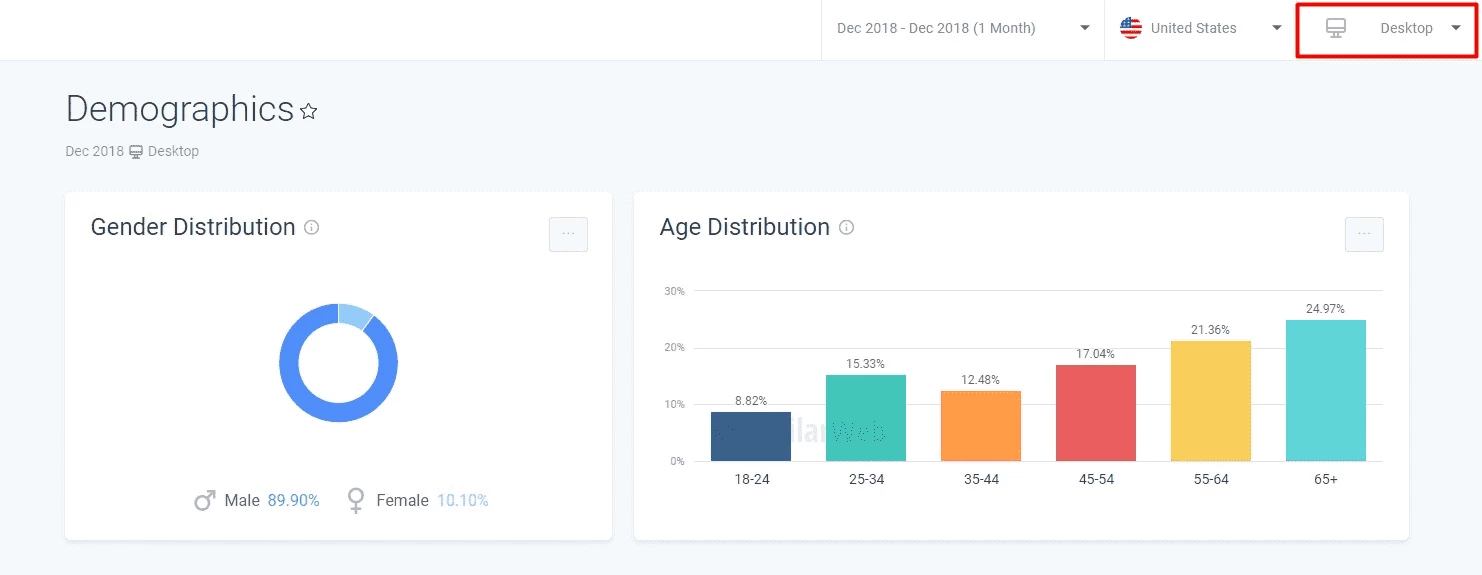Click the 65+ turquoise bar
This screenshot has width=1482, height=575.
pos(1326,390)
